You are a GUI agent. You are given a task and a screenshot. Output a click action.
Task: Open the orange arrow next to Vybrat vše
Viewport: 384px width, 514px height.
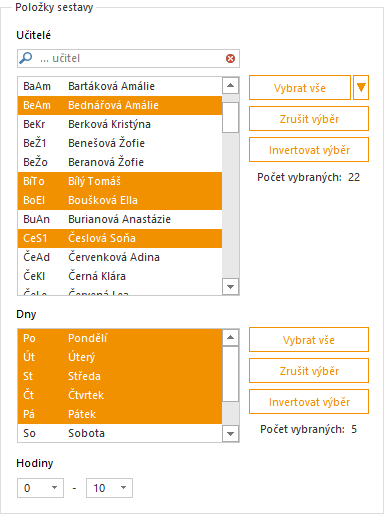[x=361, y=87]
